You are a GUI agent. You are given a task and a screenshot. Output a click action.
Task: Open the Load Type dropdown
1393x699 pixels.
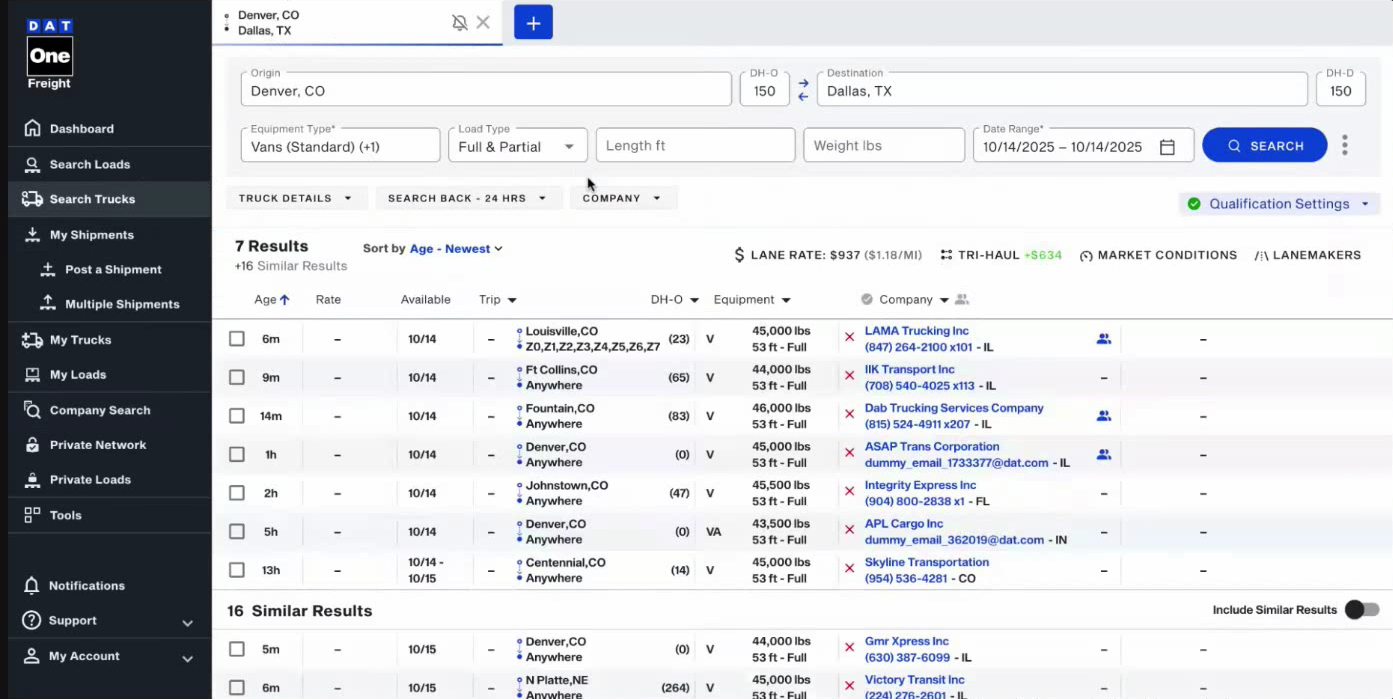point(516,146)
